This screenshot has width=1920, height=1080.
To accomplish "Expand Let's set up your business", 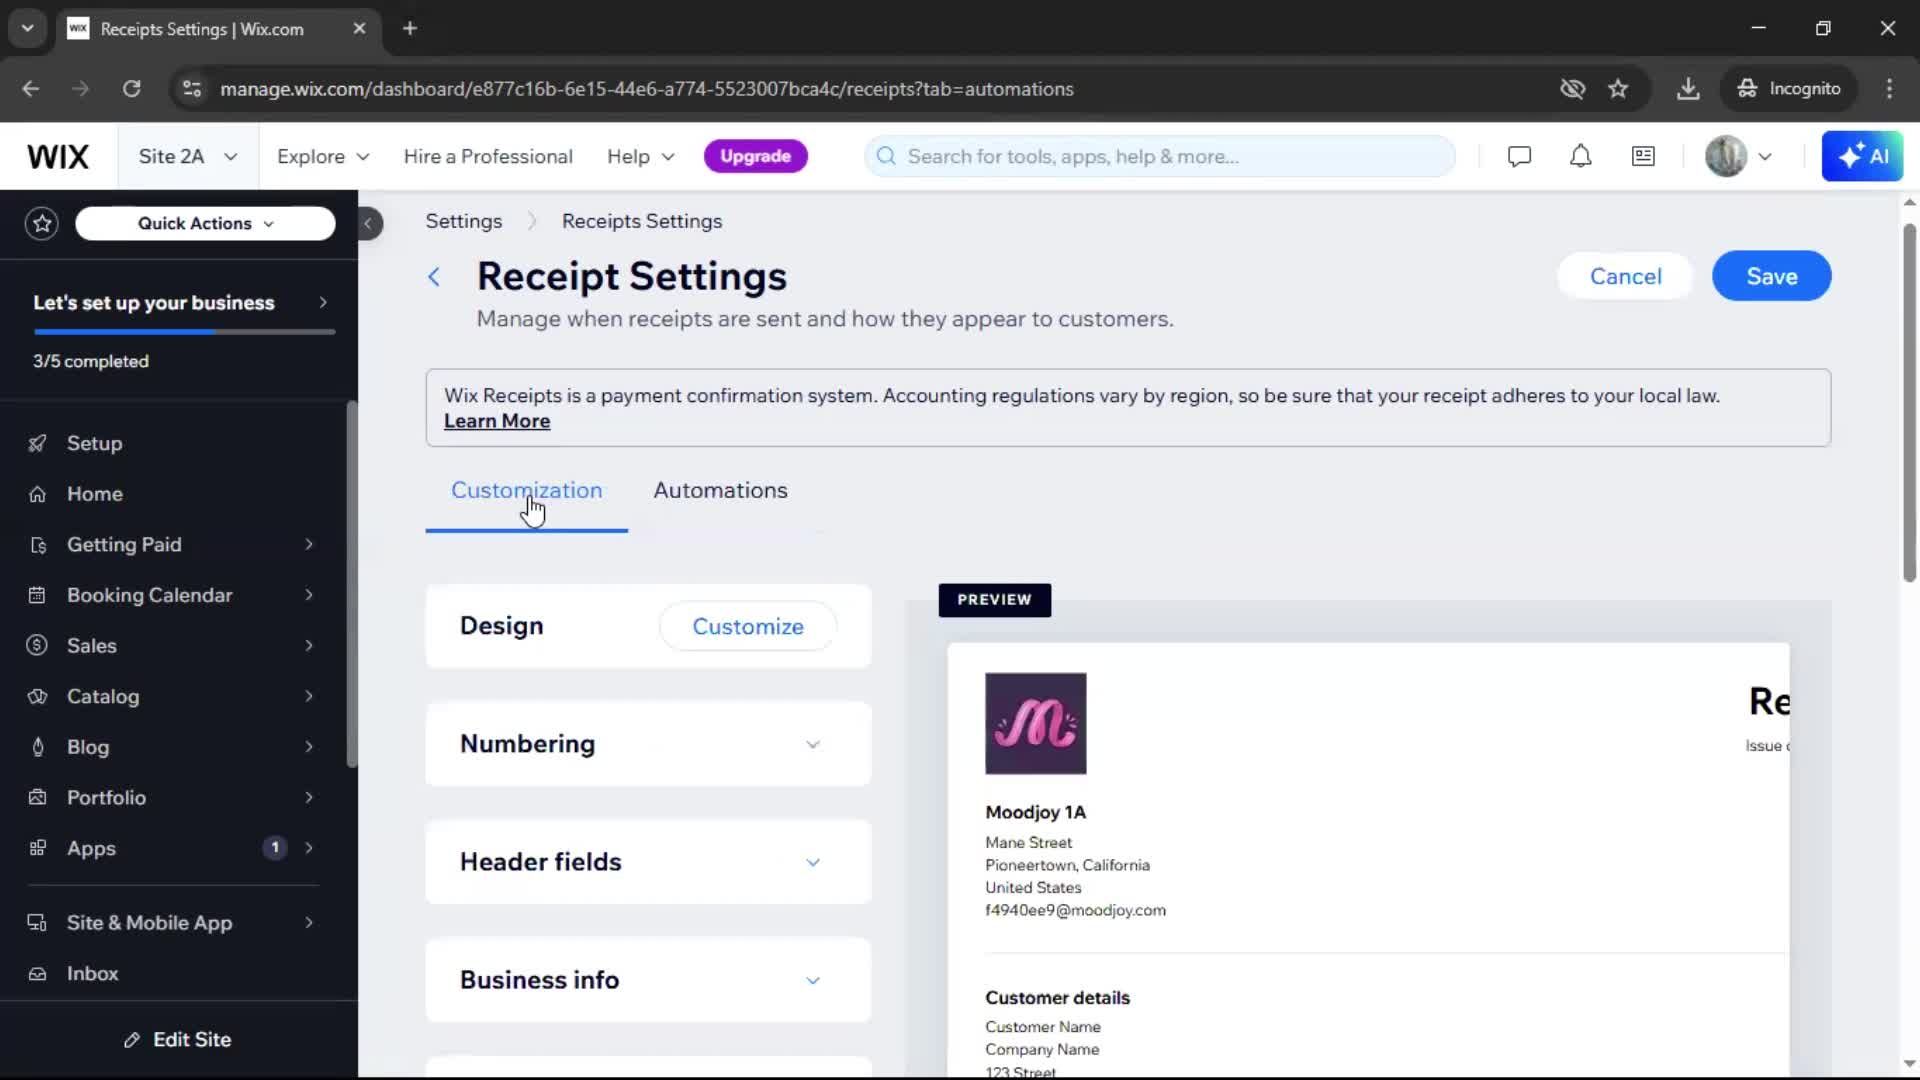I will [x=180, y=303].
